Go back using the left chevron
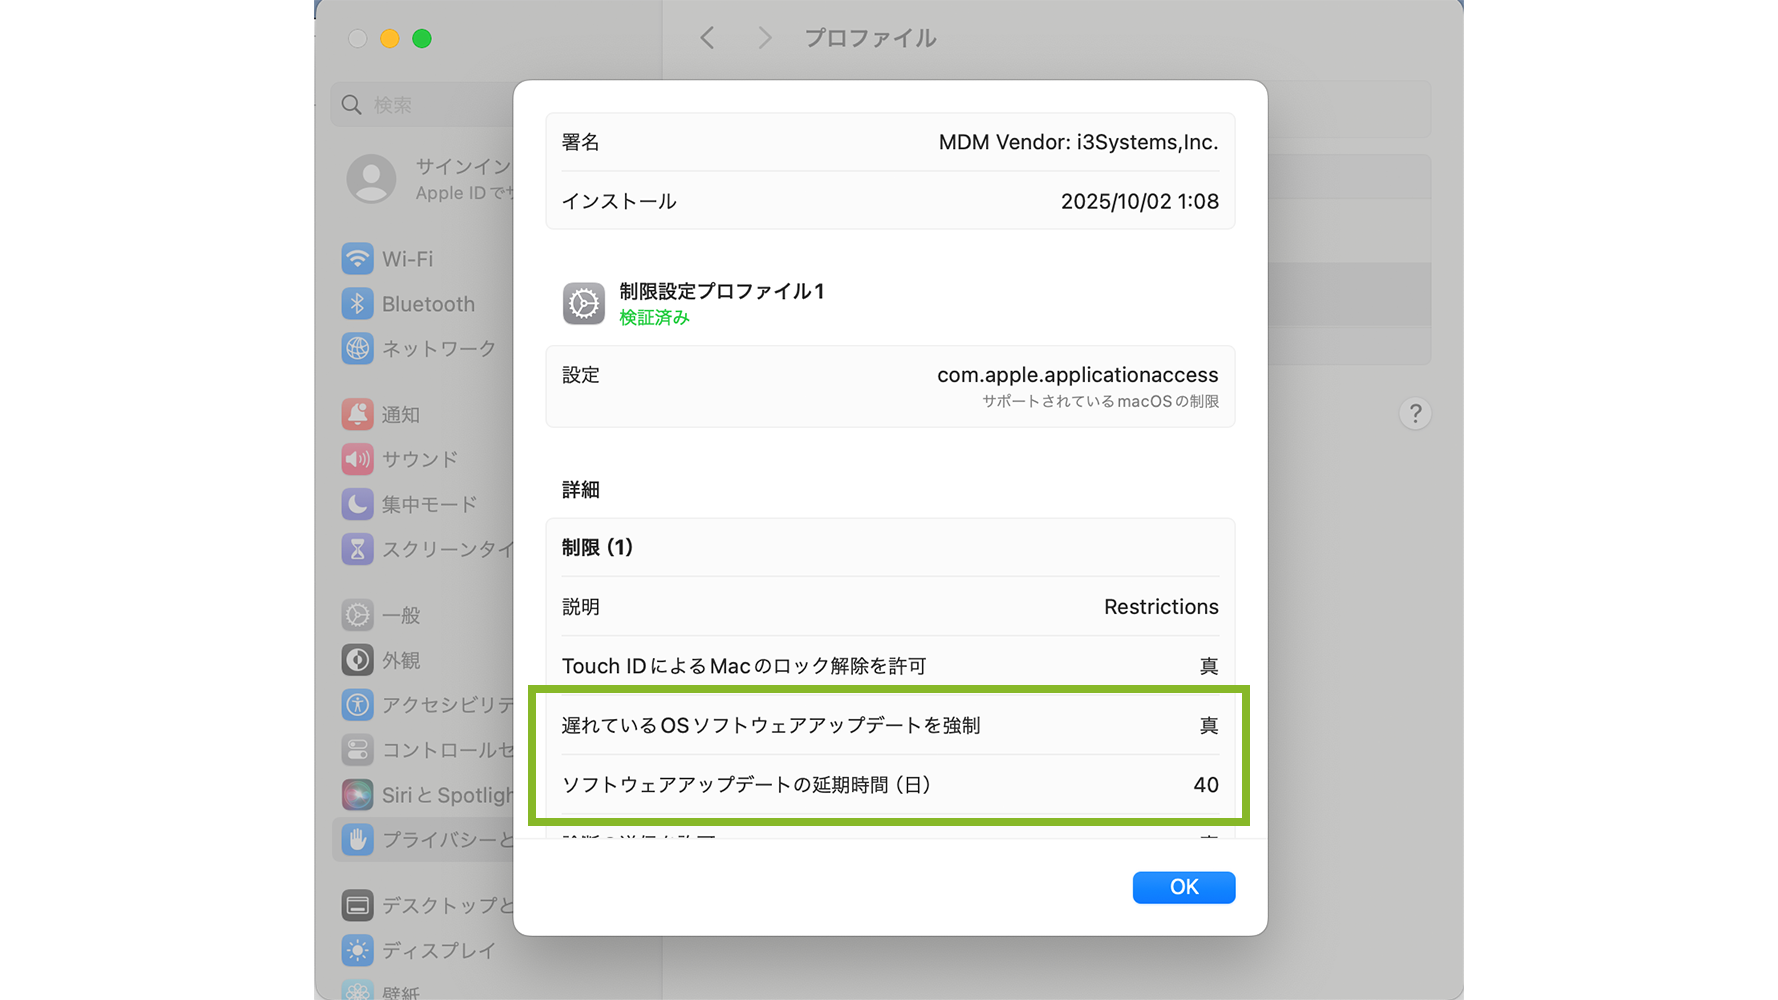 point(707,38)
